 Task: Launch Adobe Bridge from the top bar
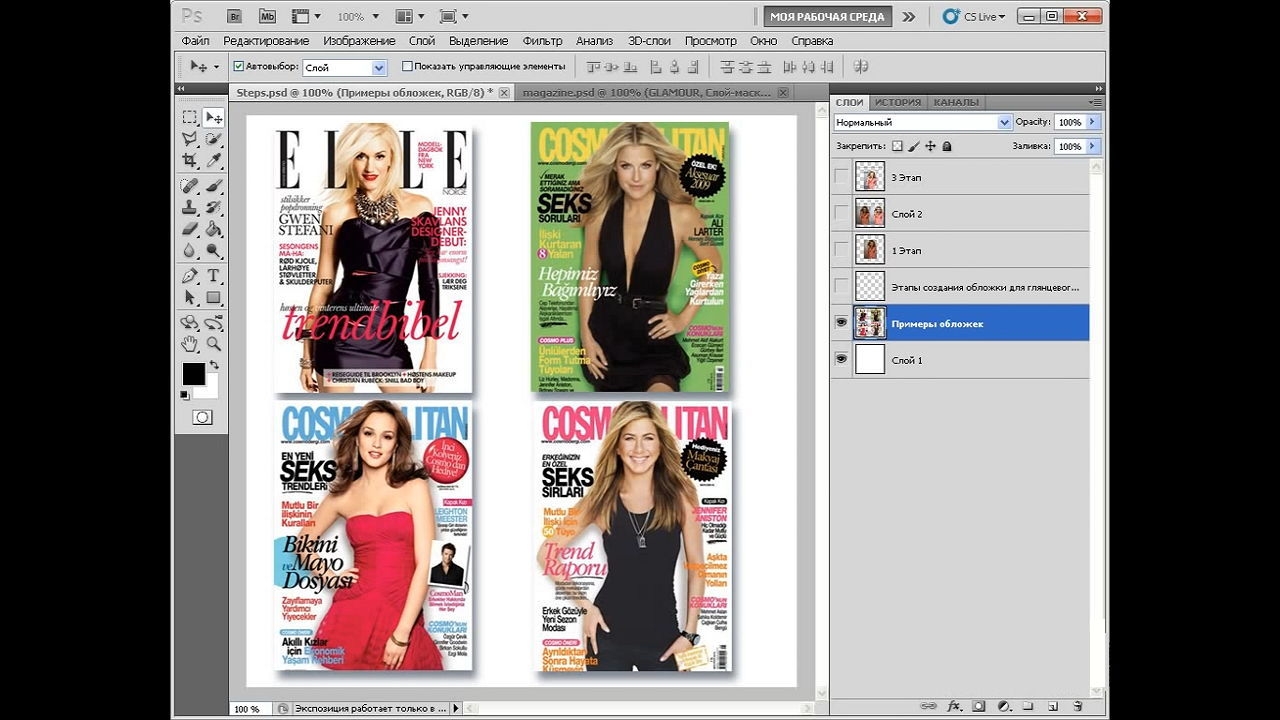pos(235,16)
